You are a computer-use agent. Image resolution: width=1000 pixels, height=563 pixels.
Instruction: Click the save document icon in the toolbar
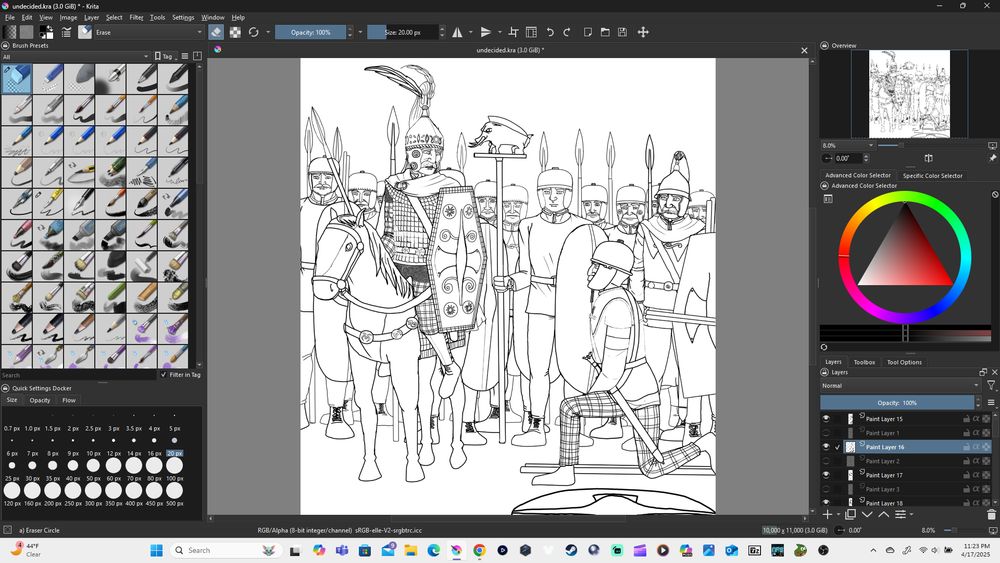pos(622,32)
